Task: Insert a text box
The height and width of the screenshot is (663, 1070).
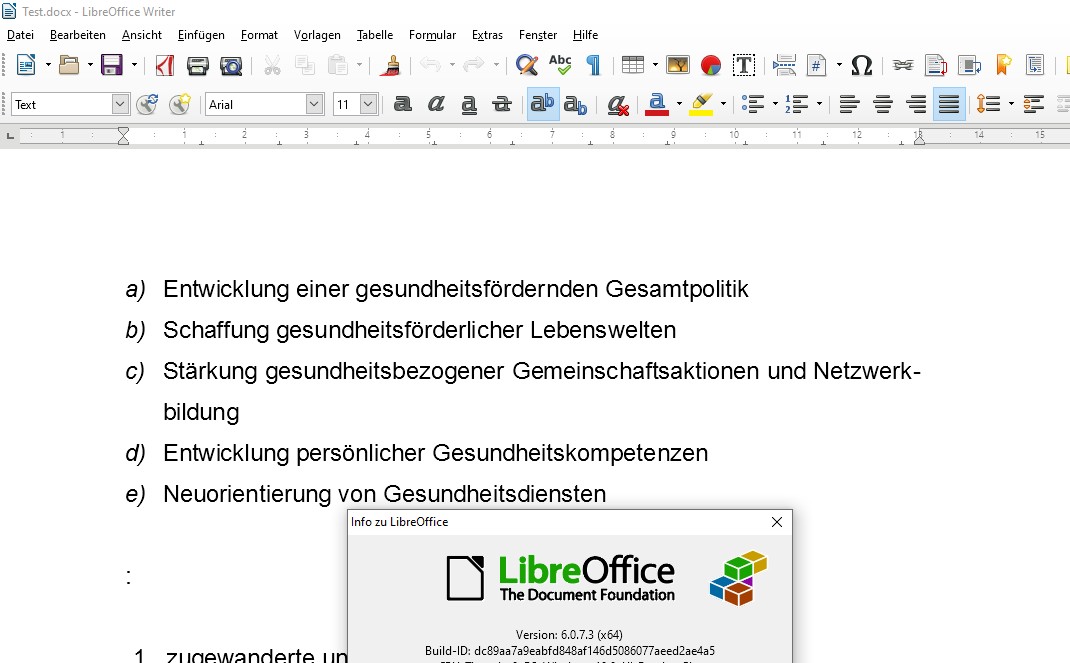Action: click(x=744, y=65)
